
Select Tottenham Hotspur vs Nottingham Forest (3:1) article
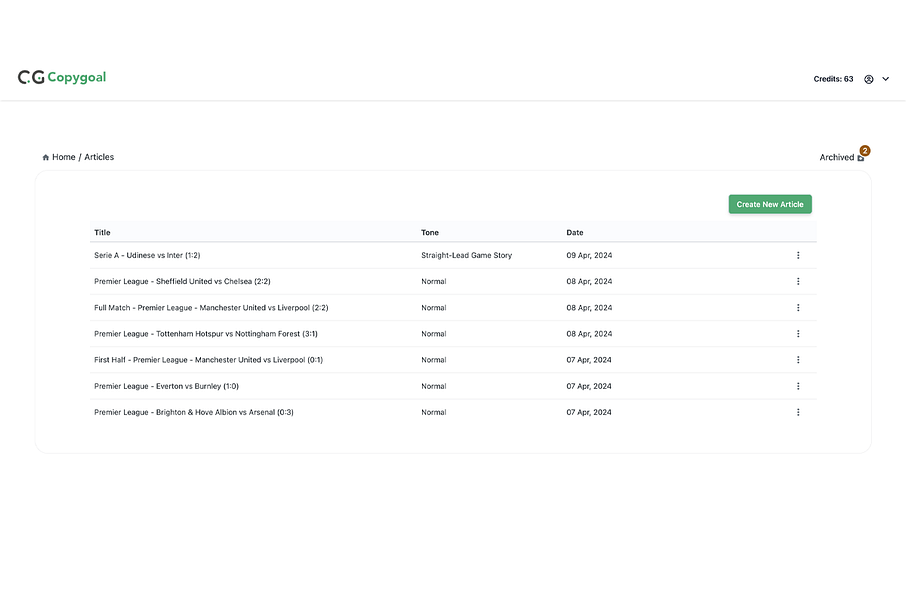pos(206,334)
